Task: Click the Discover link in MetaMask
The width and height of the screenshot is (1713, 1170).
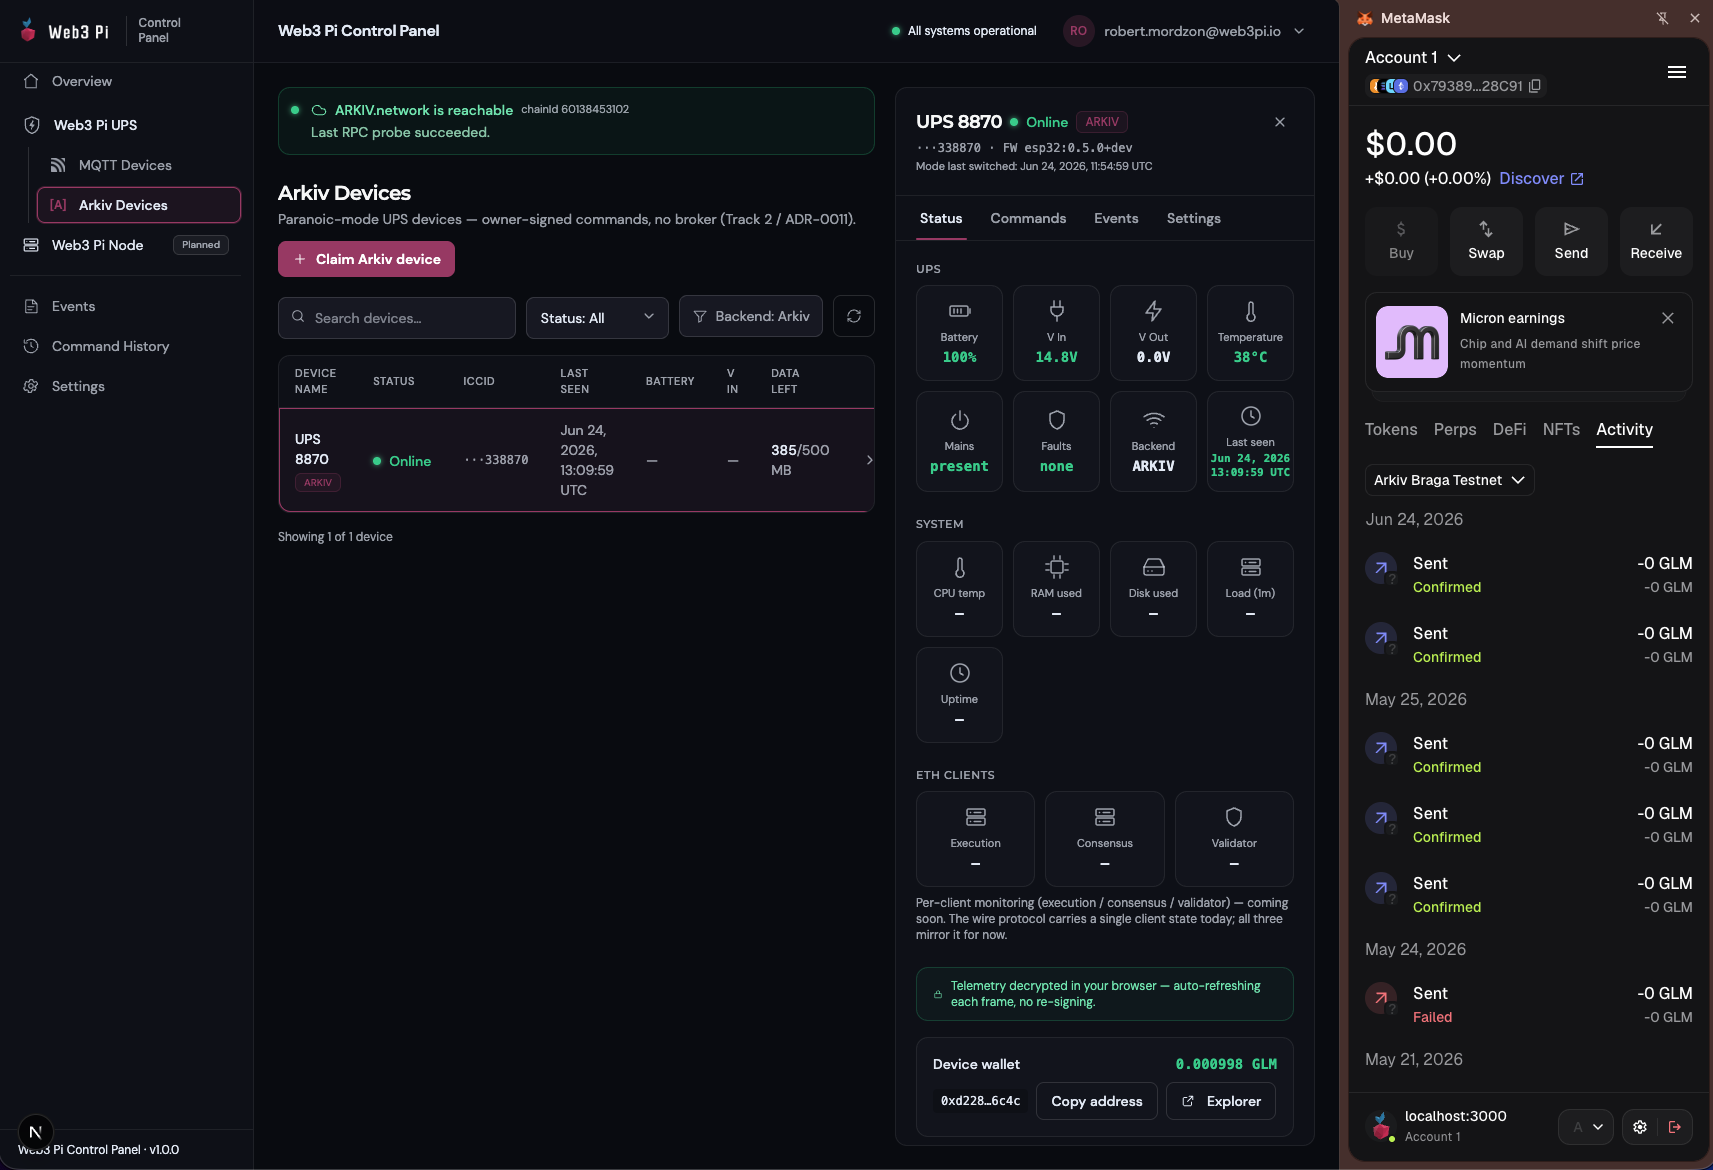Action: (x=1541, y=178)
